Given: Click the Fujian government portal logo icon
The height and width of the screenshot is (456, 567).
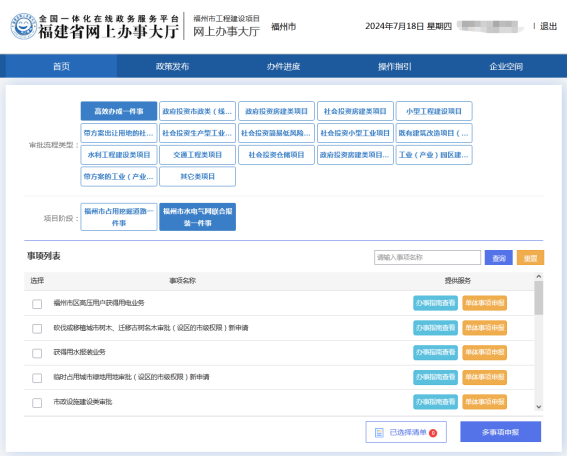Looking at the screenshot, I should pyautogui.click(x=24, y=26).
